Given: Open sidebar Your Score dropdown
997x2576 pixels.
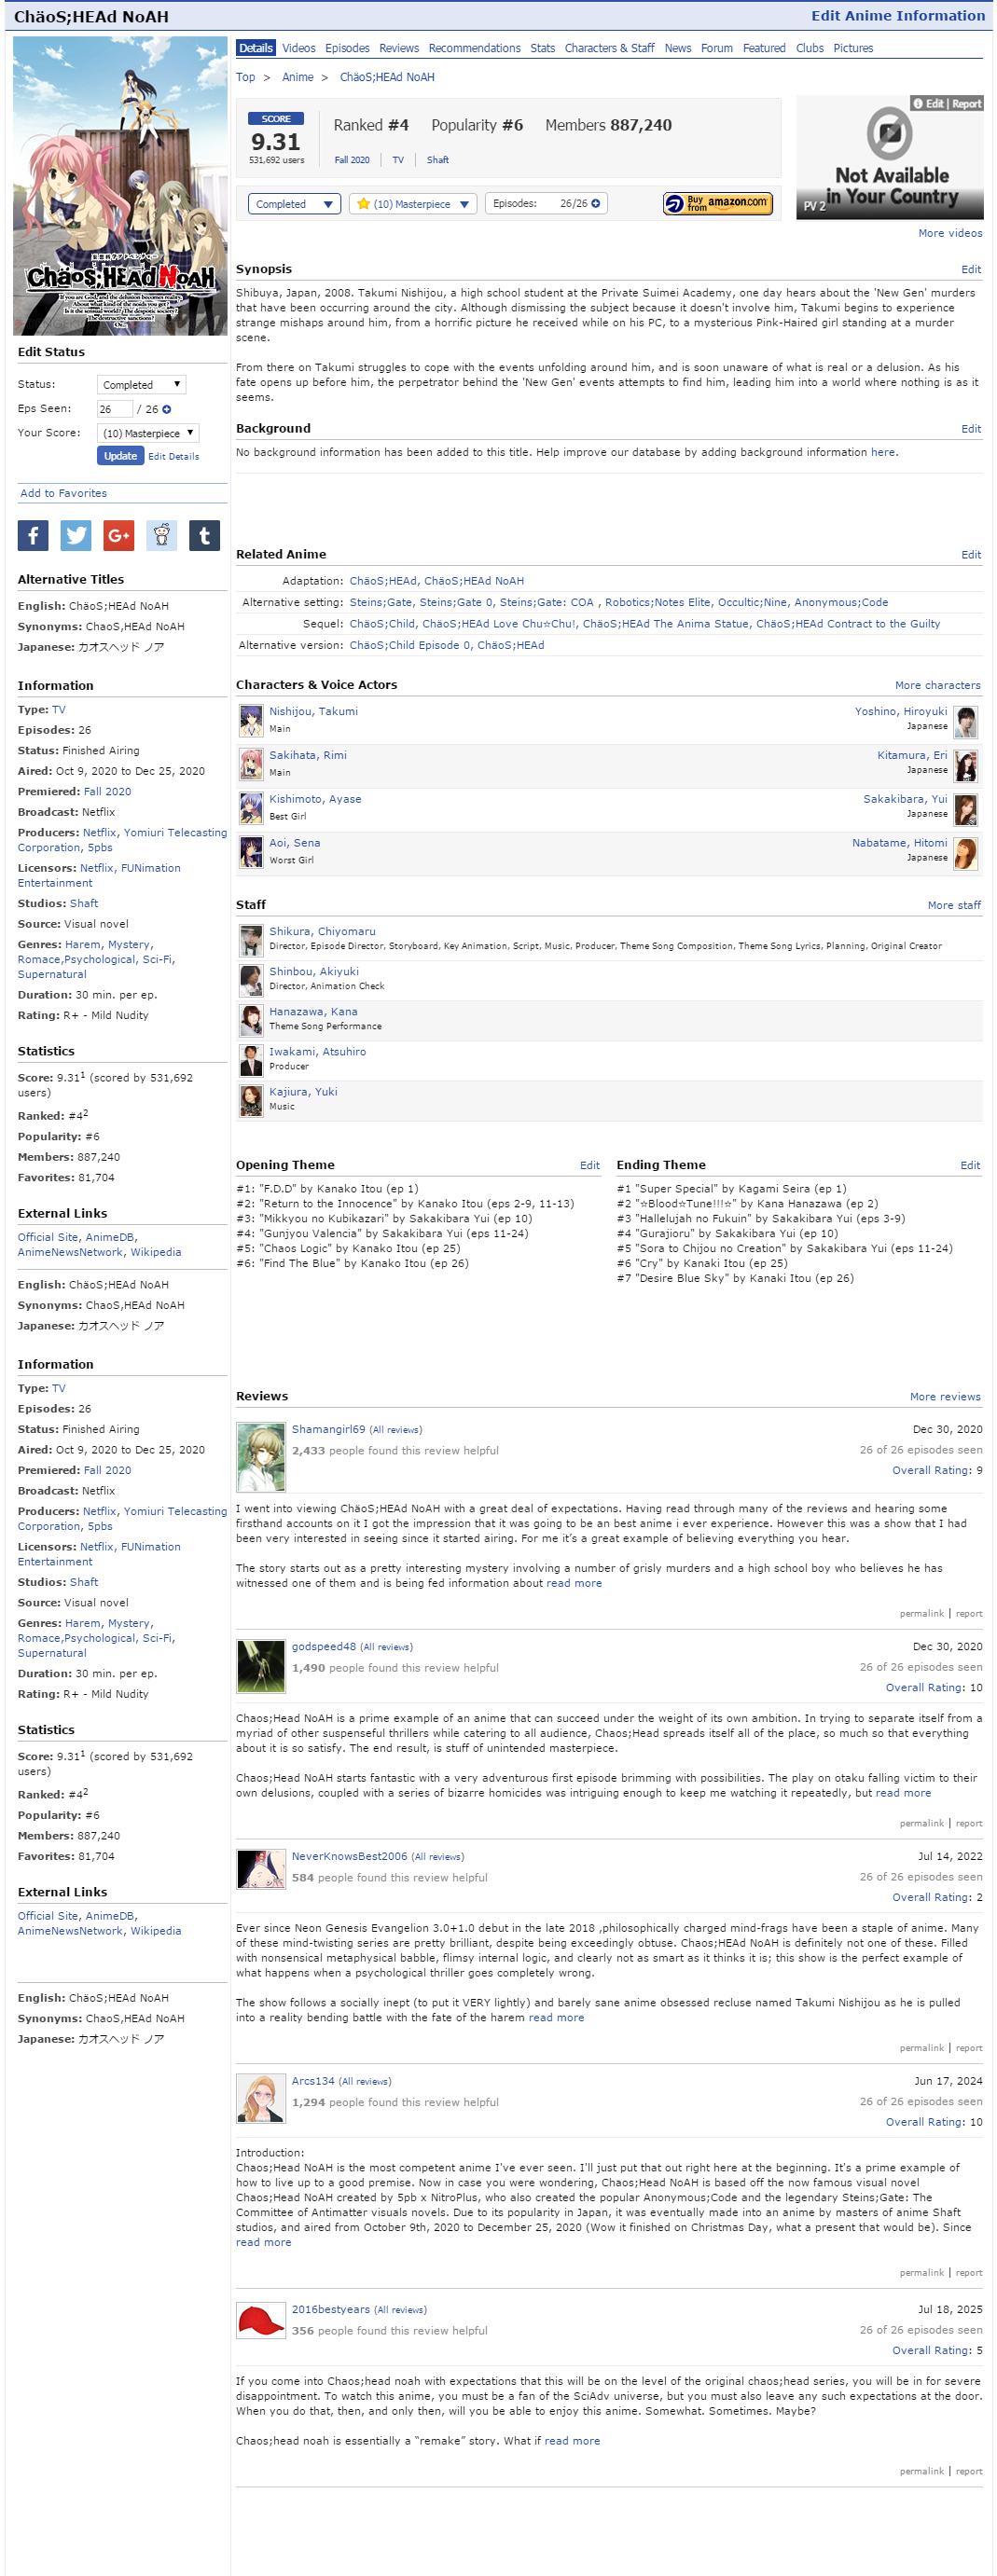Looking at the screenshot, I should [148, 433].
